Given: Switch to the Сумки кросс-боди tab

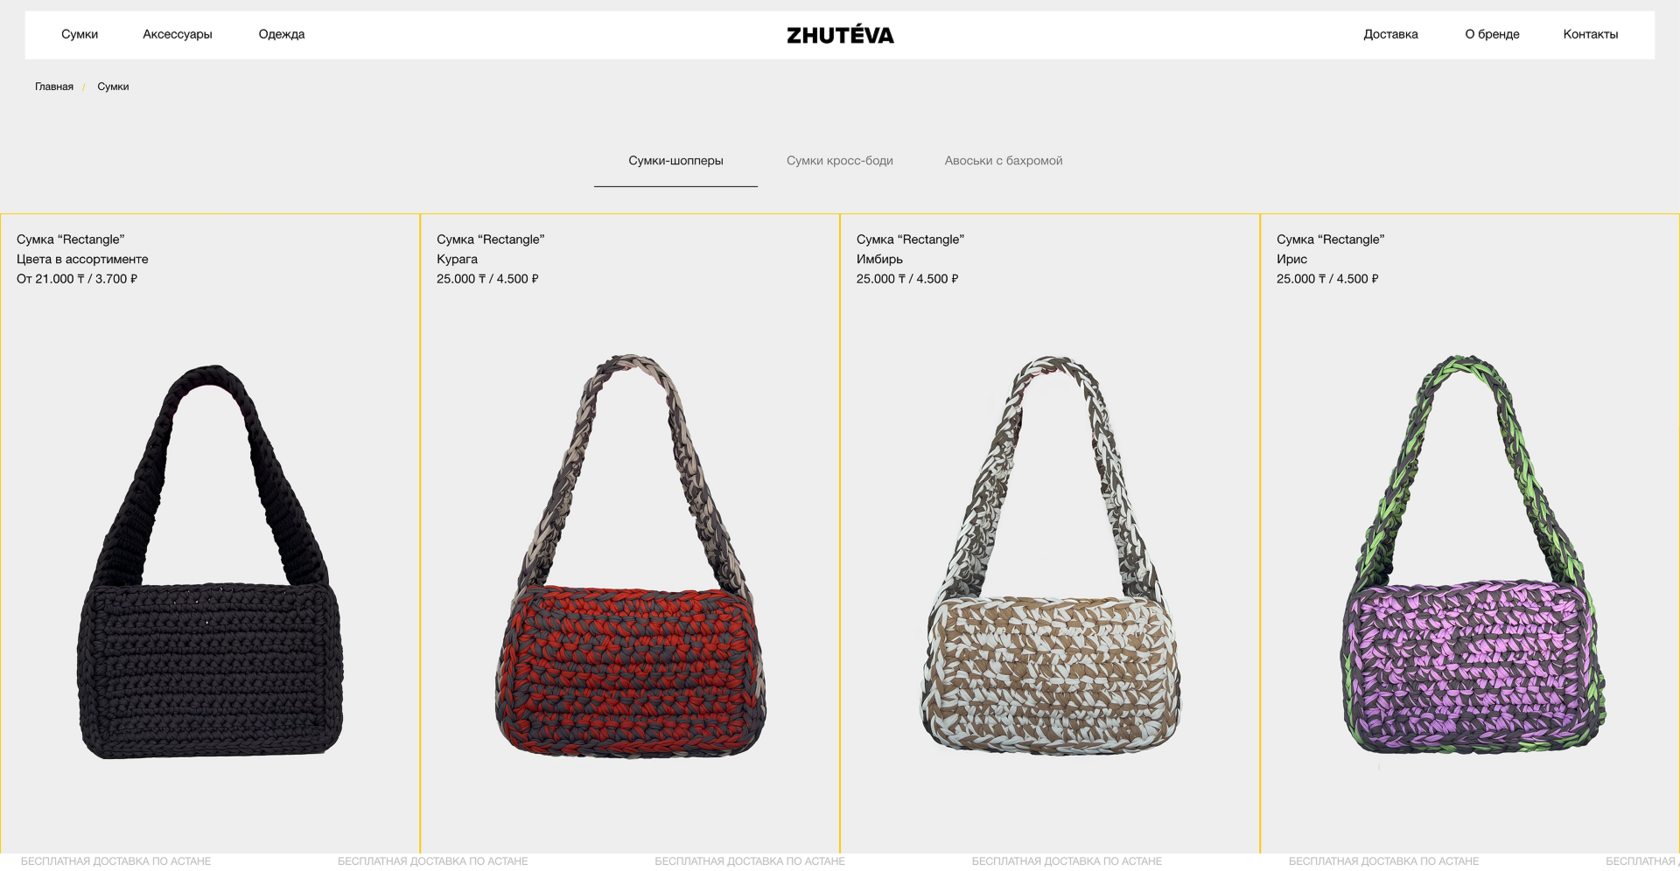Looking at the screenshot, I should pos(839,160).
